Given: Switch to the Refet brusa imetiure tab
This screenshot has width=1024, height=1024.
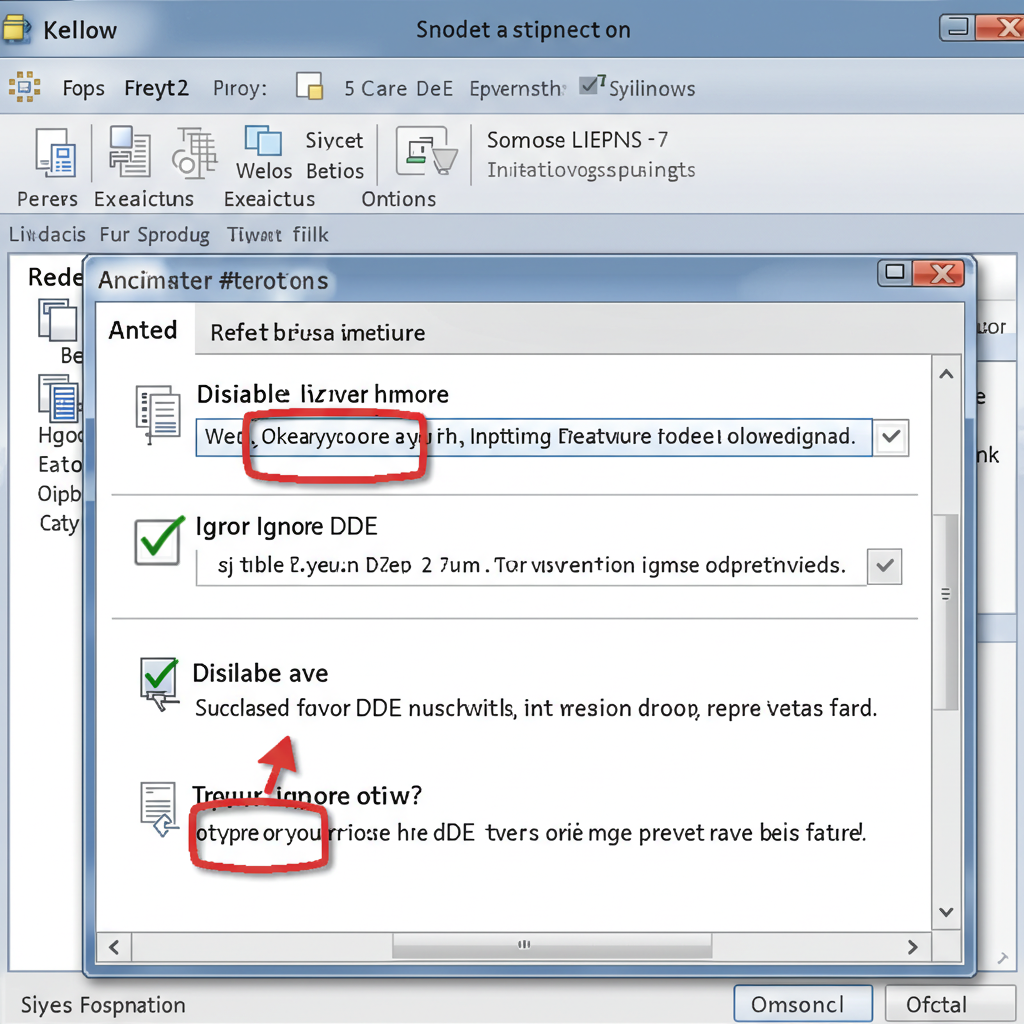Looking at the screenshot, I should (317, 333).
